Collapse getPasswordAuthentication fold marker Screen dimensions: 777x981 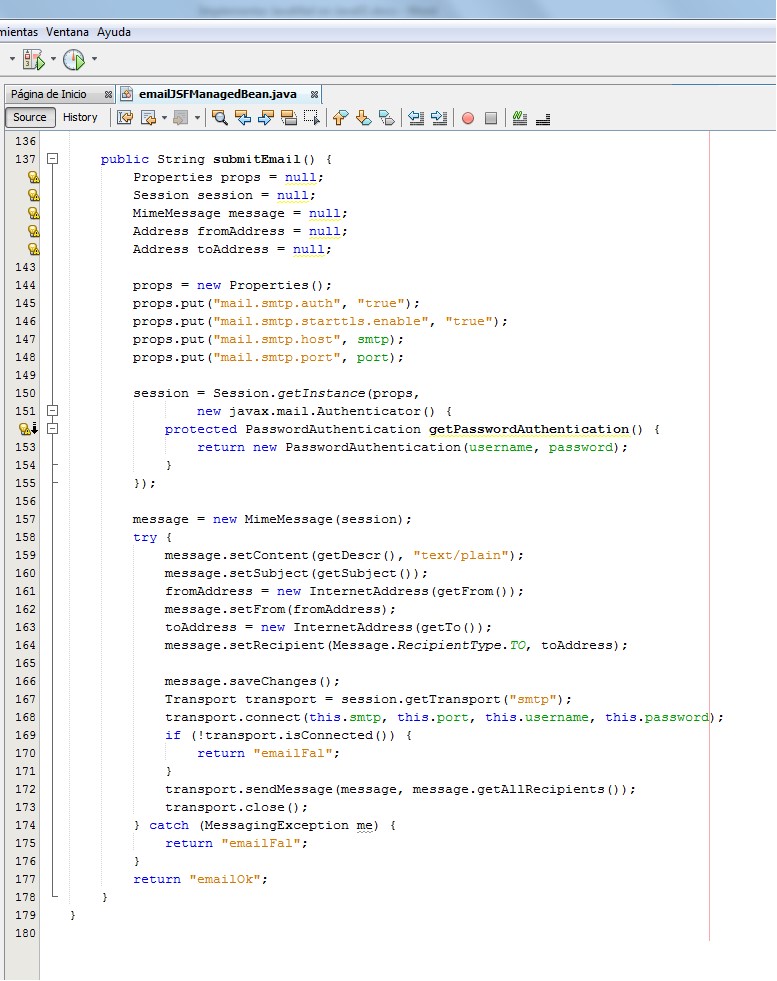(53, 429)
